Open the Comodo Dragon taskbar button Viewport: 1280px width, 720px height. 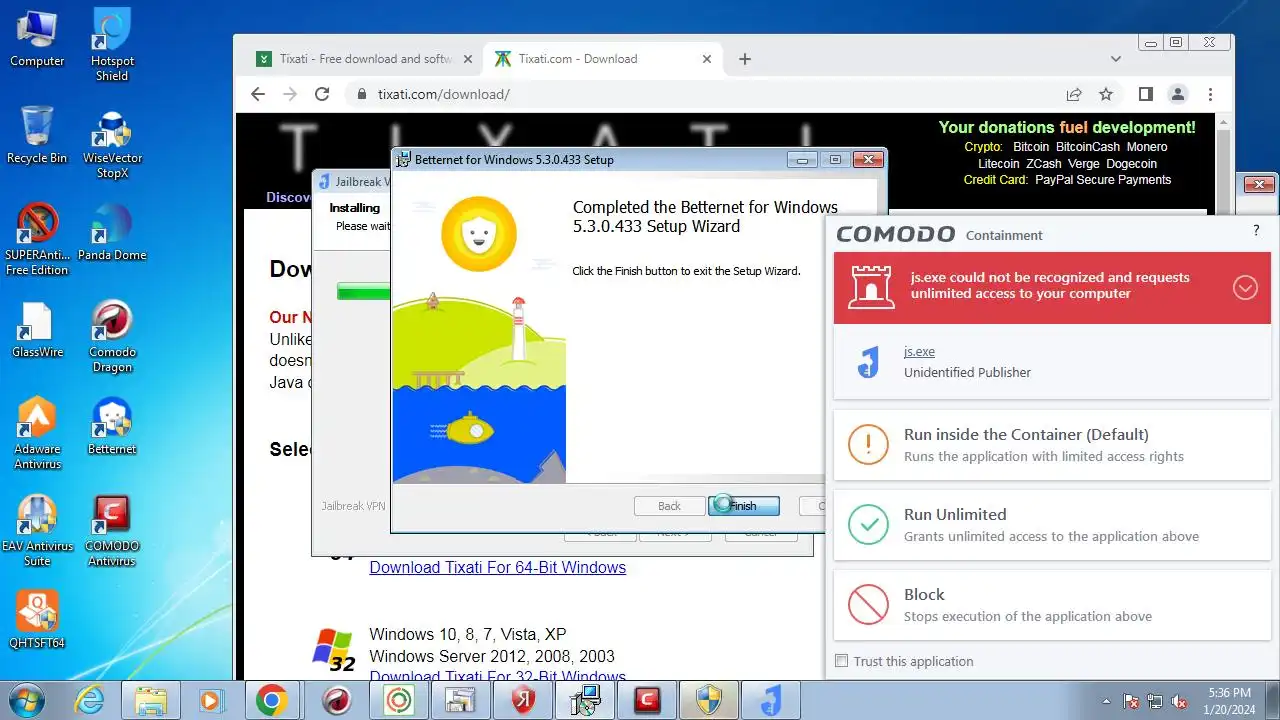[x=337, y=701]
